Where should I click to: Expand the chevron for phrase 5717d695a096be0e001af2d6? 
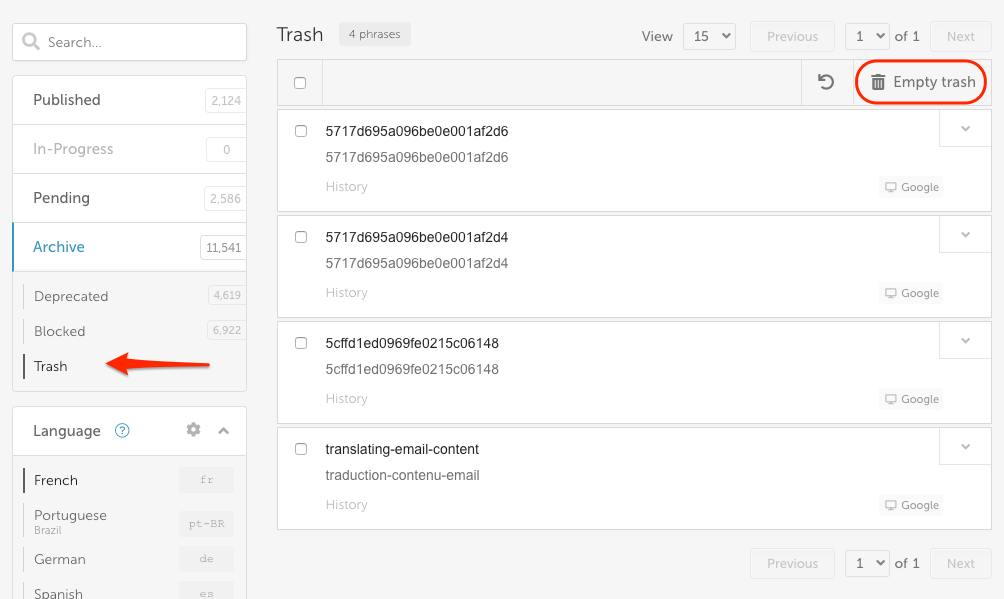965,129
